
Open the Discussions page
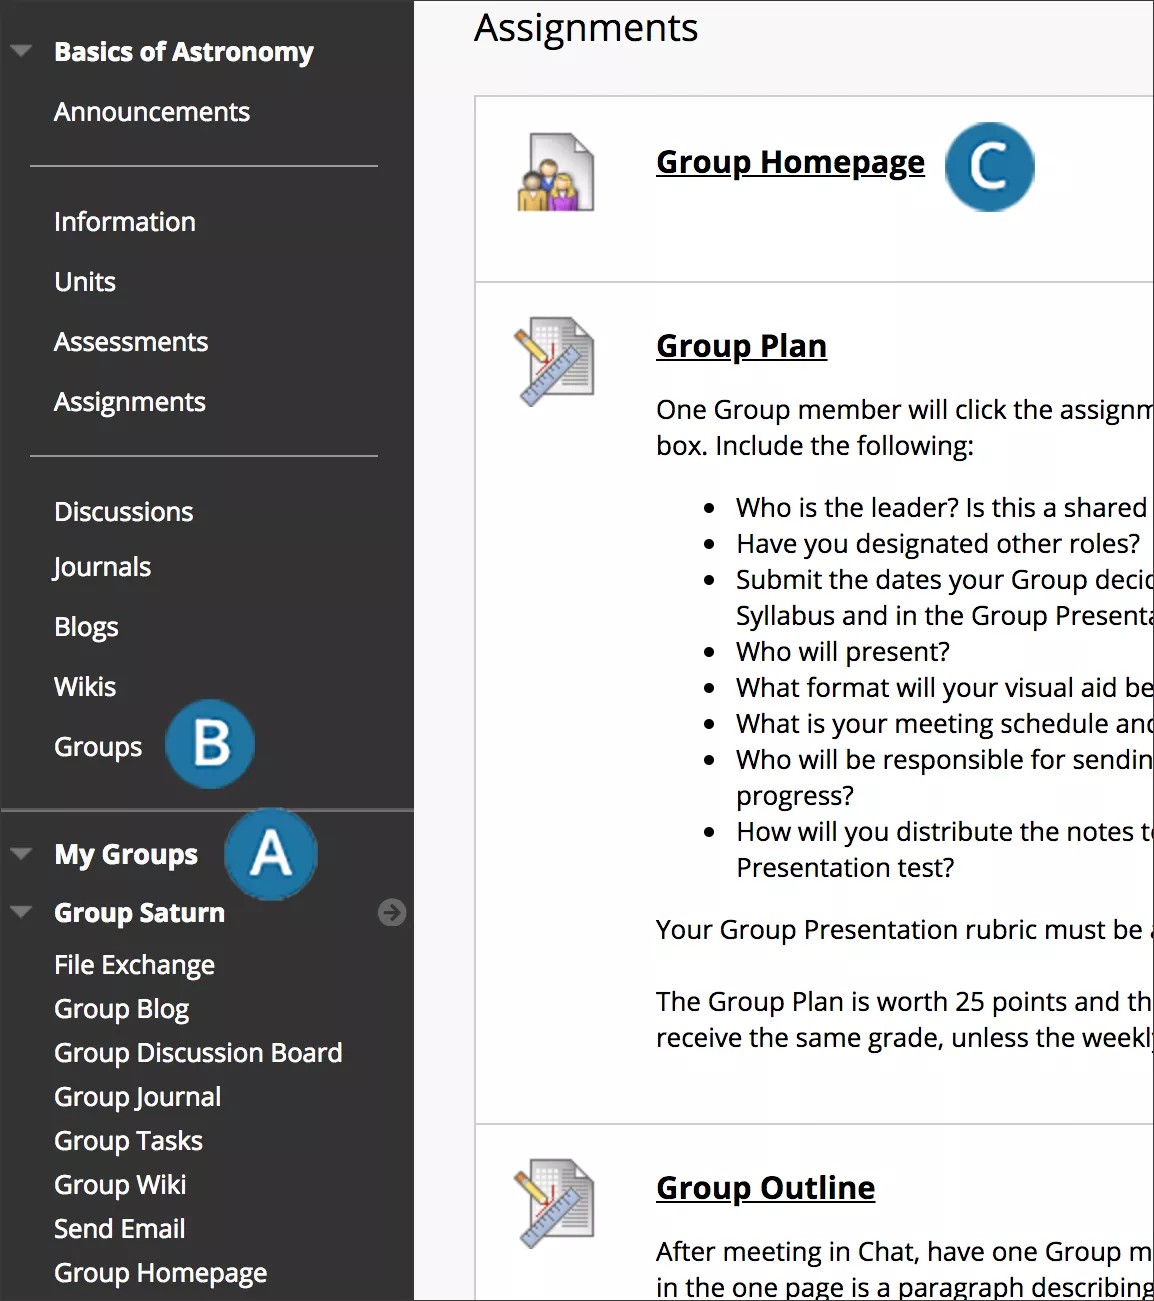click(123, 511)
